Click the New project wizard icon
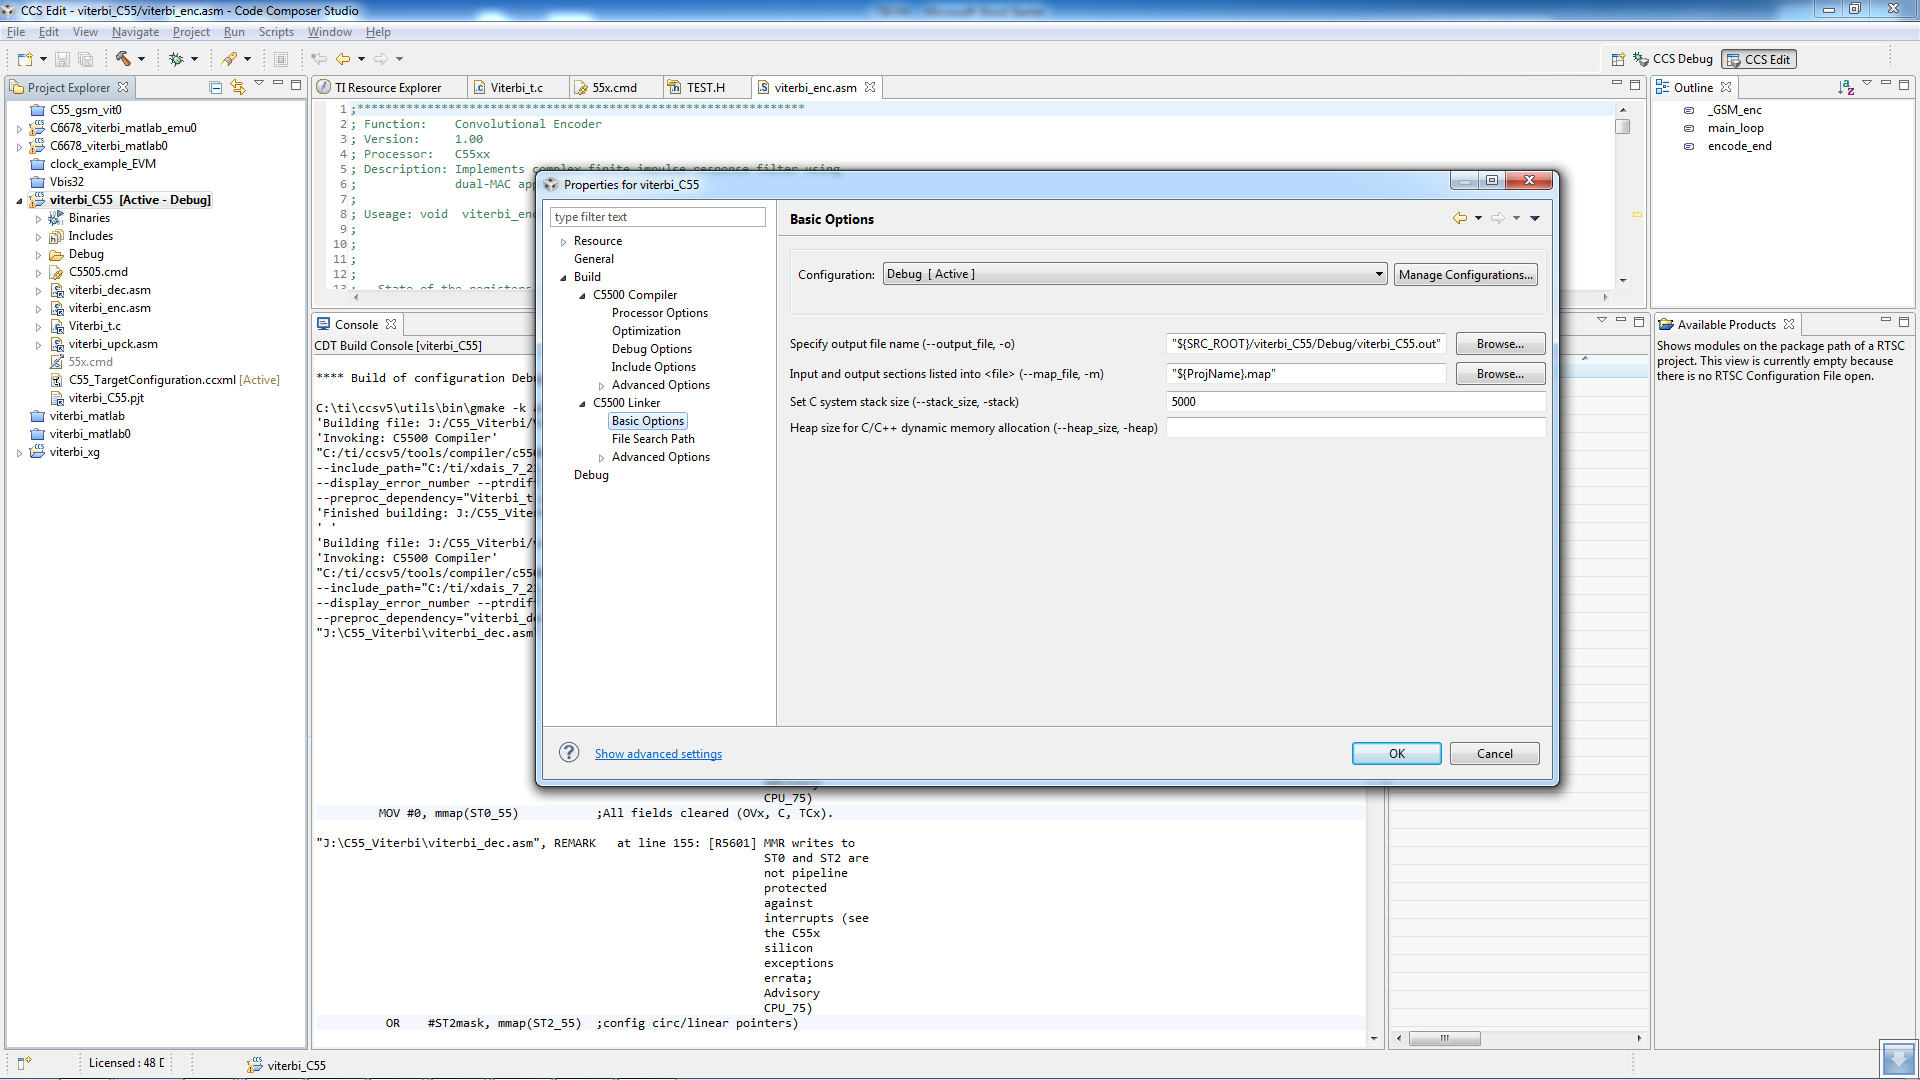Image resolution: width=1920 pixels, height=1080 pixels. pos(25,59)
